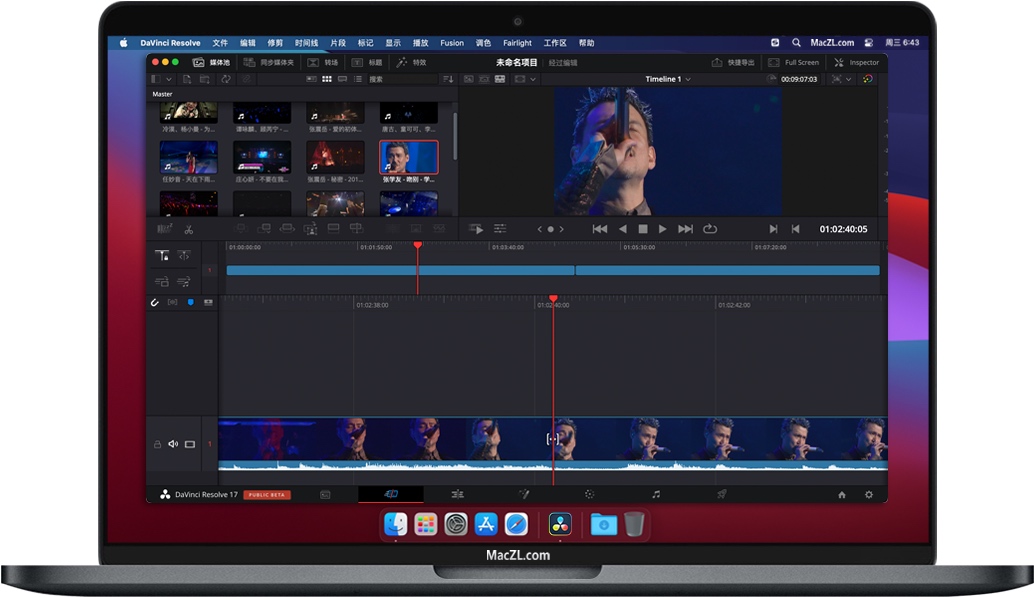This screenshot has width=1034, height=597.
Task: Open the safe area overlay dropdown arrow
Action: (x=849, y=79)
